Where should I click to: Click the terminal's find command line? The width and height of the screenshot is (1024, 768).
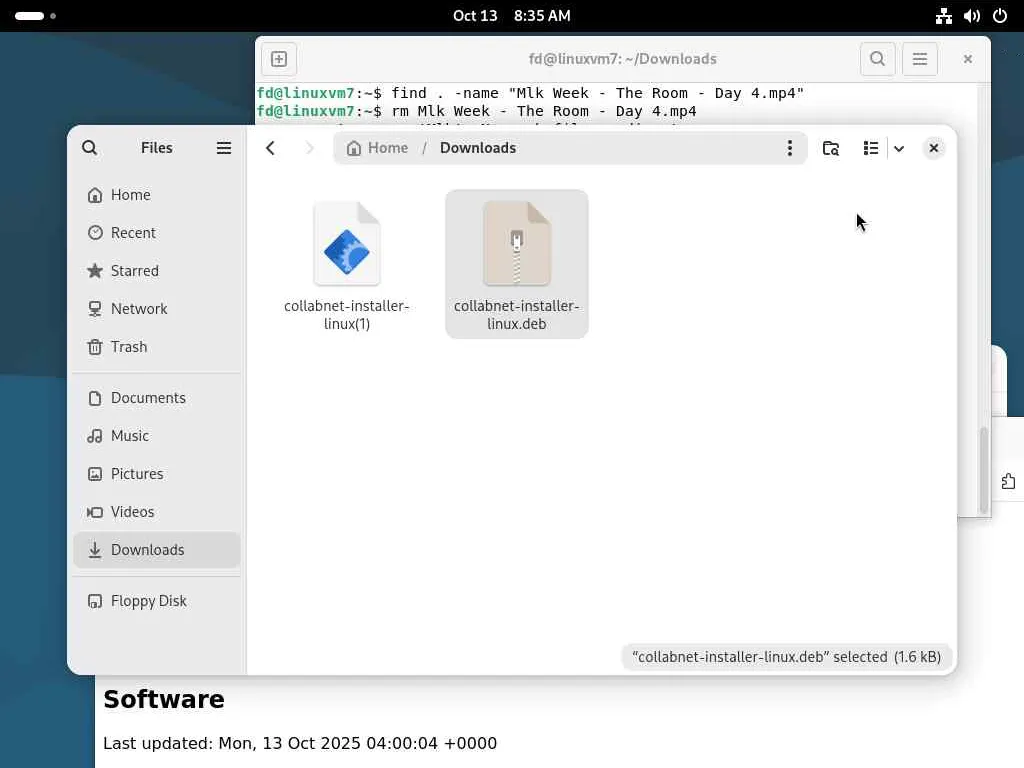tap(530, 93)
